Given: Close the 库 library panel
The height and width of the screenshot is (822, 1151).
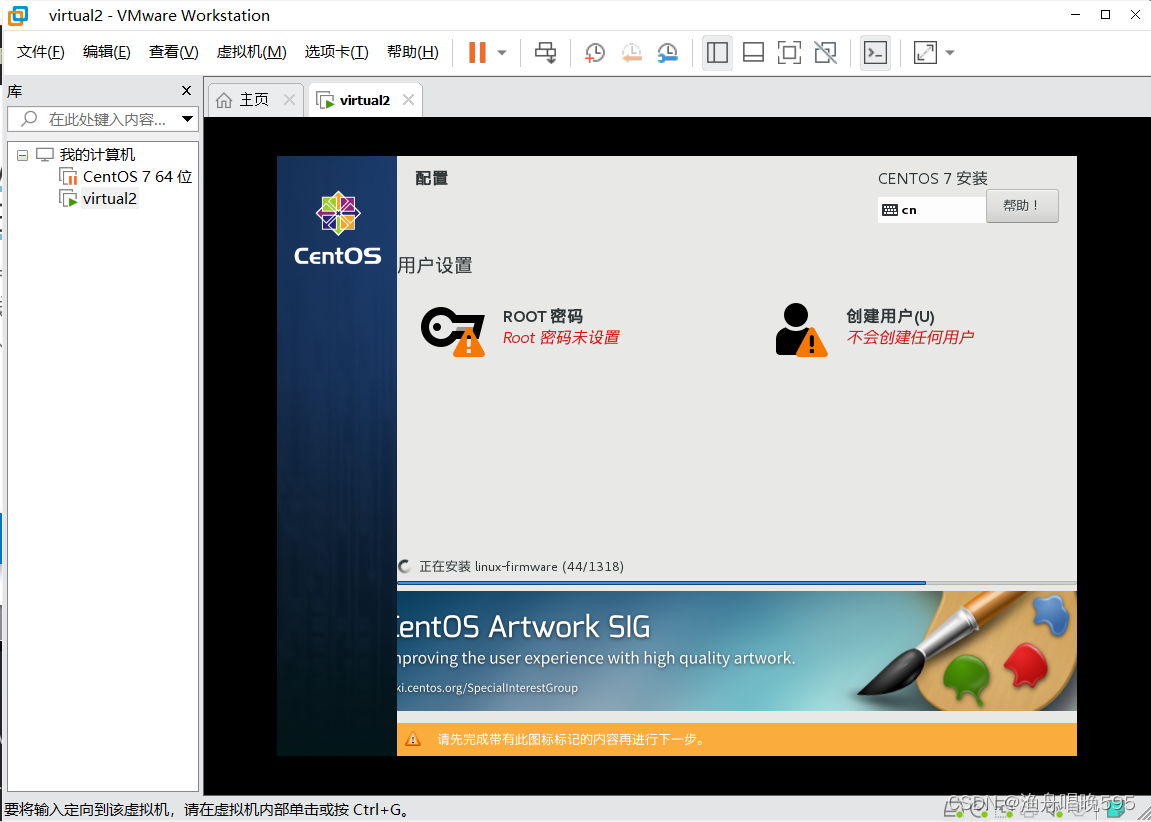Looking at the screenshot, I should tap(186, 90).
